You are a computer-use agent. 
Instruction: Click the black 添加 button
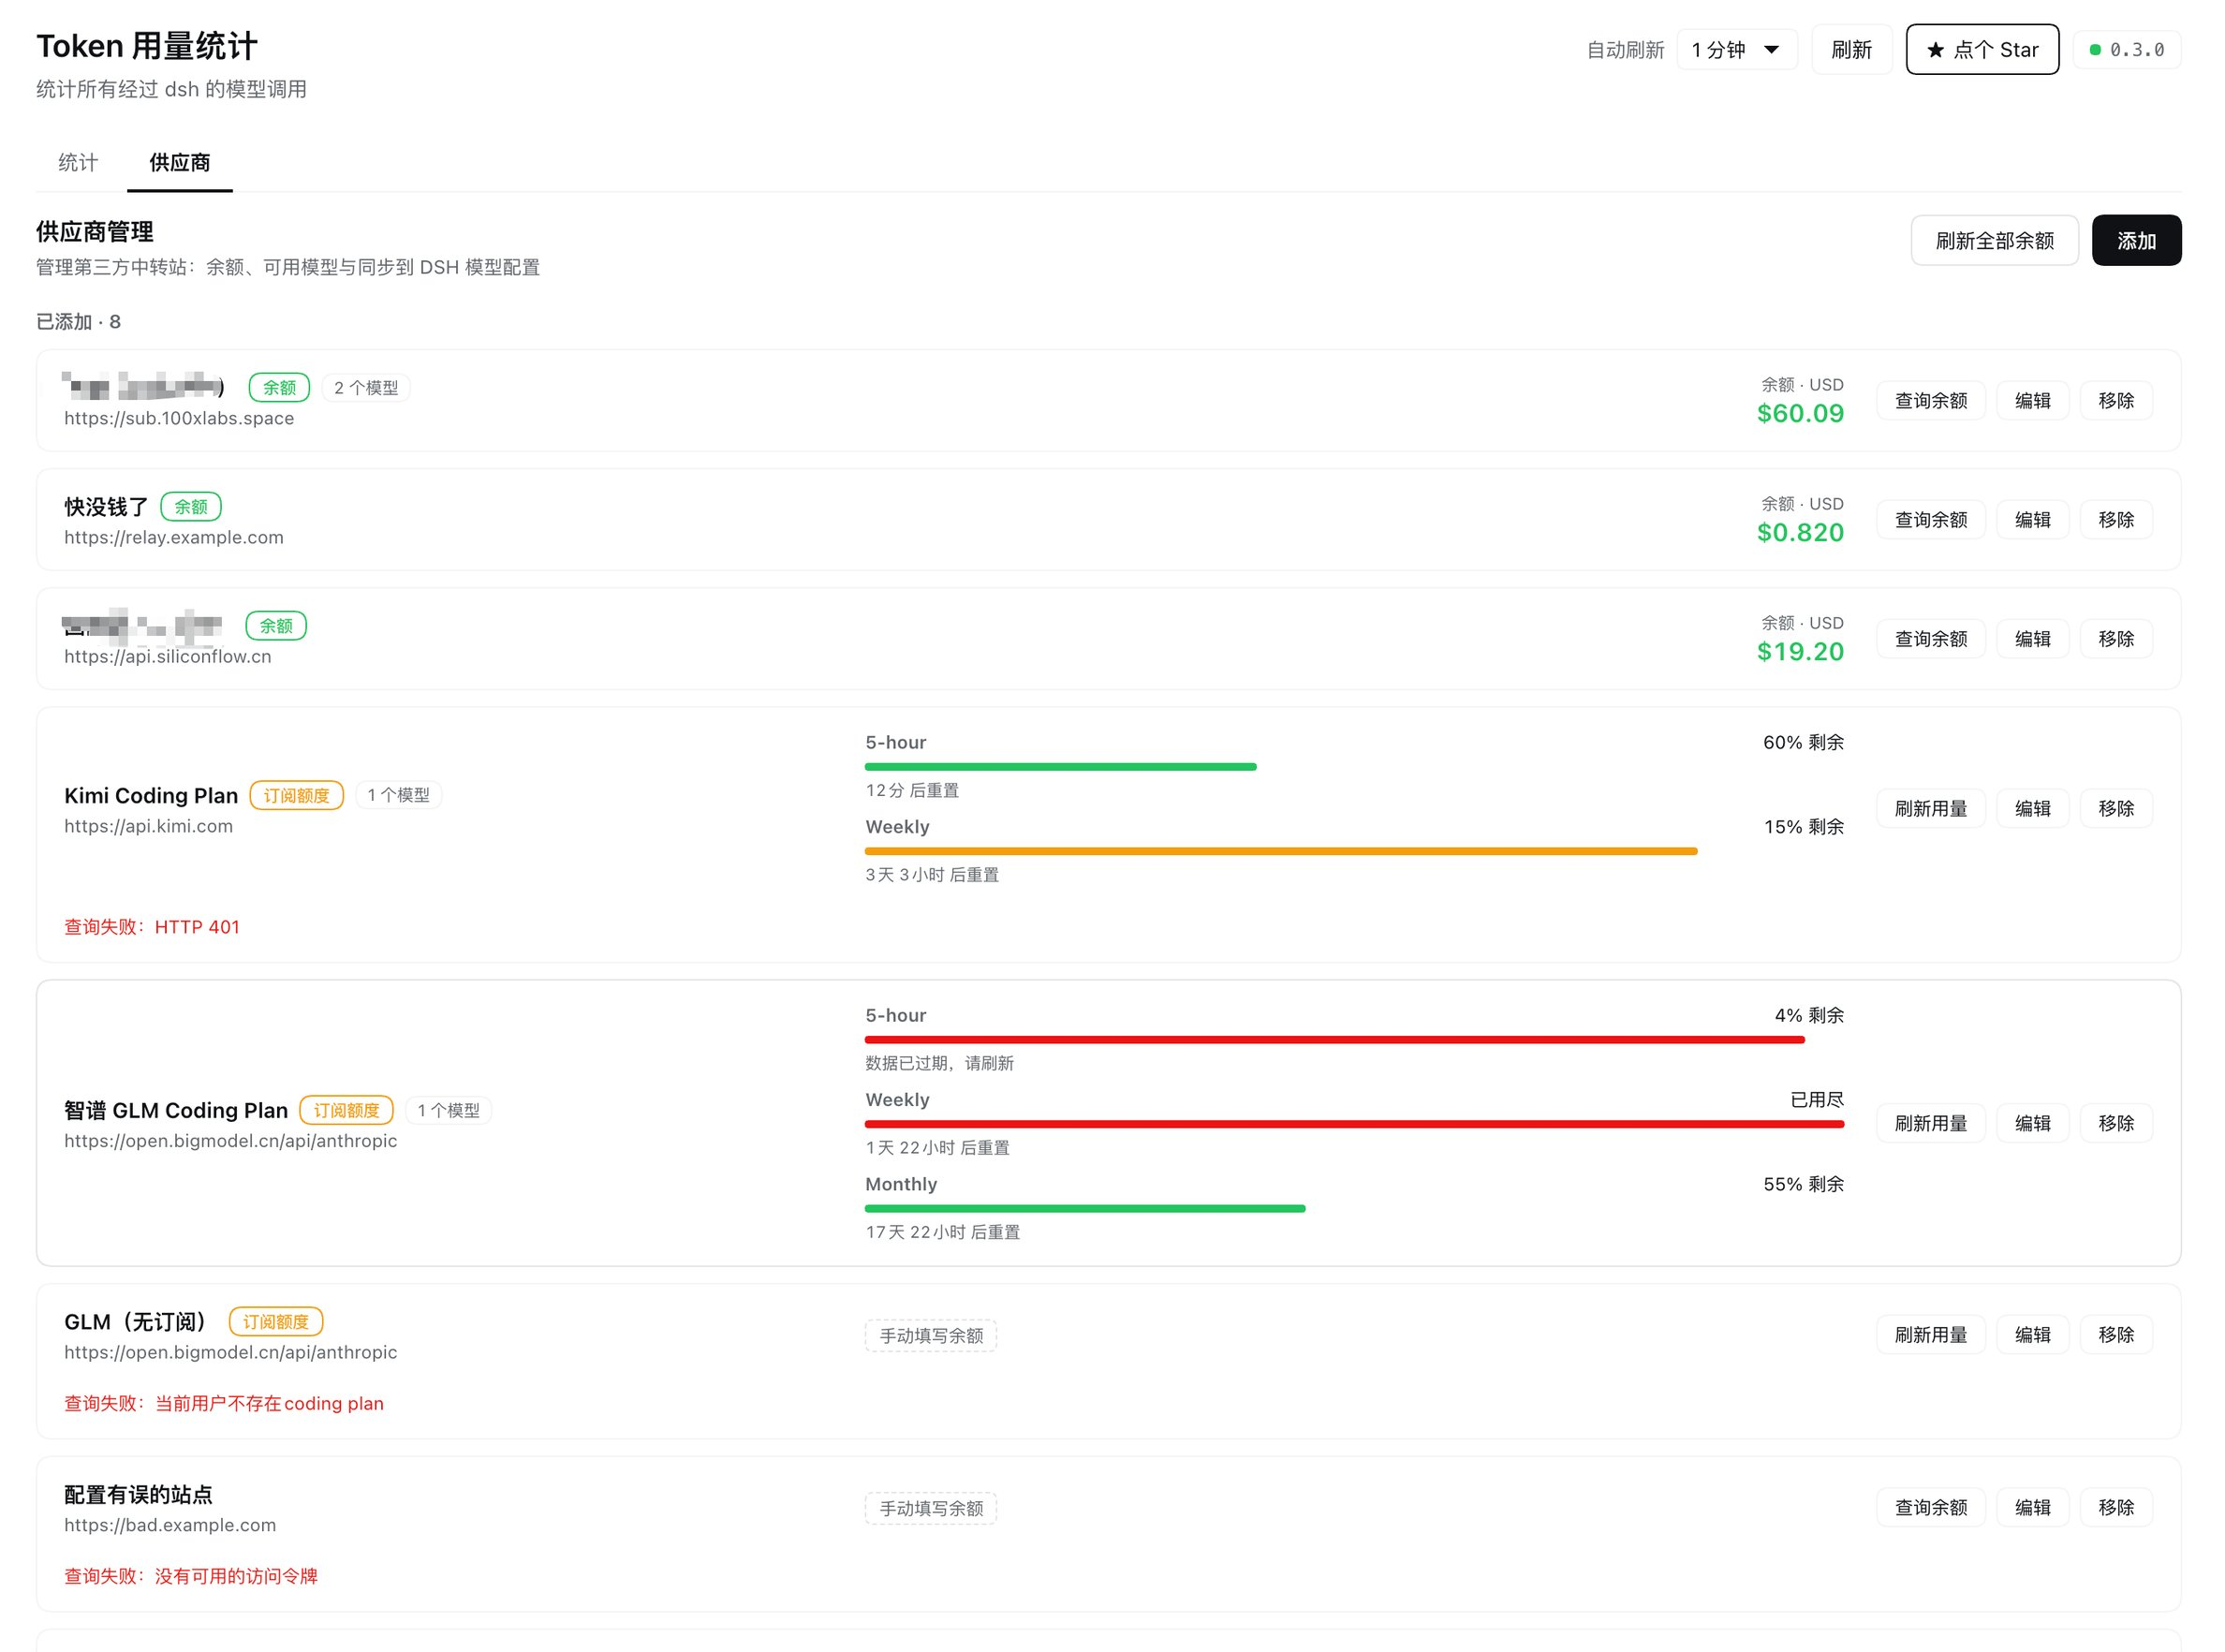[2136, 240]
